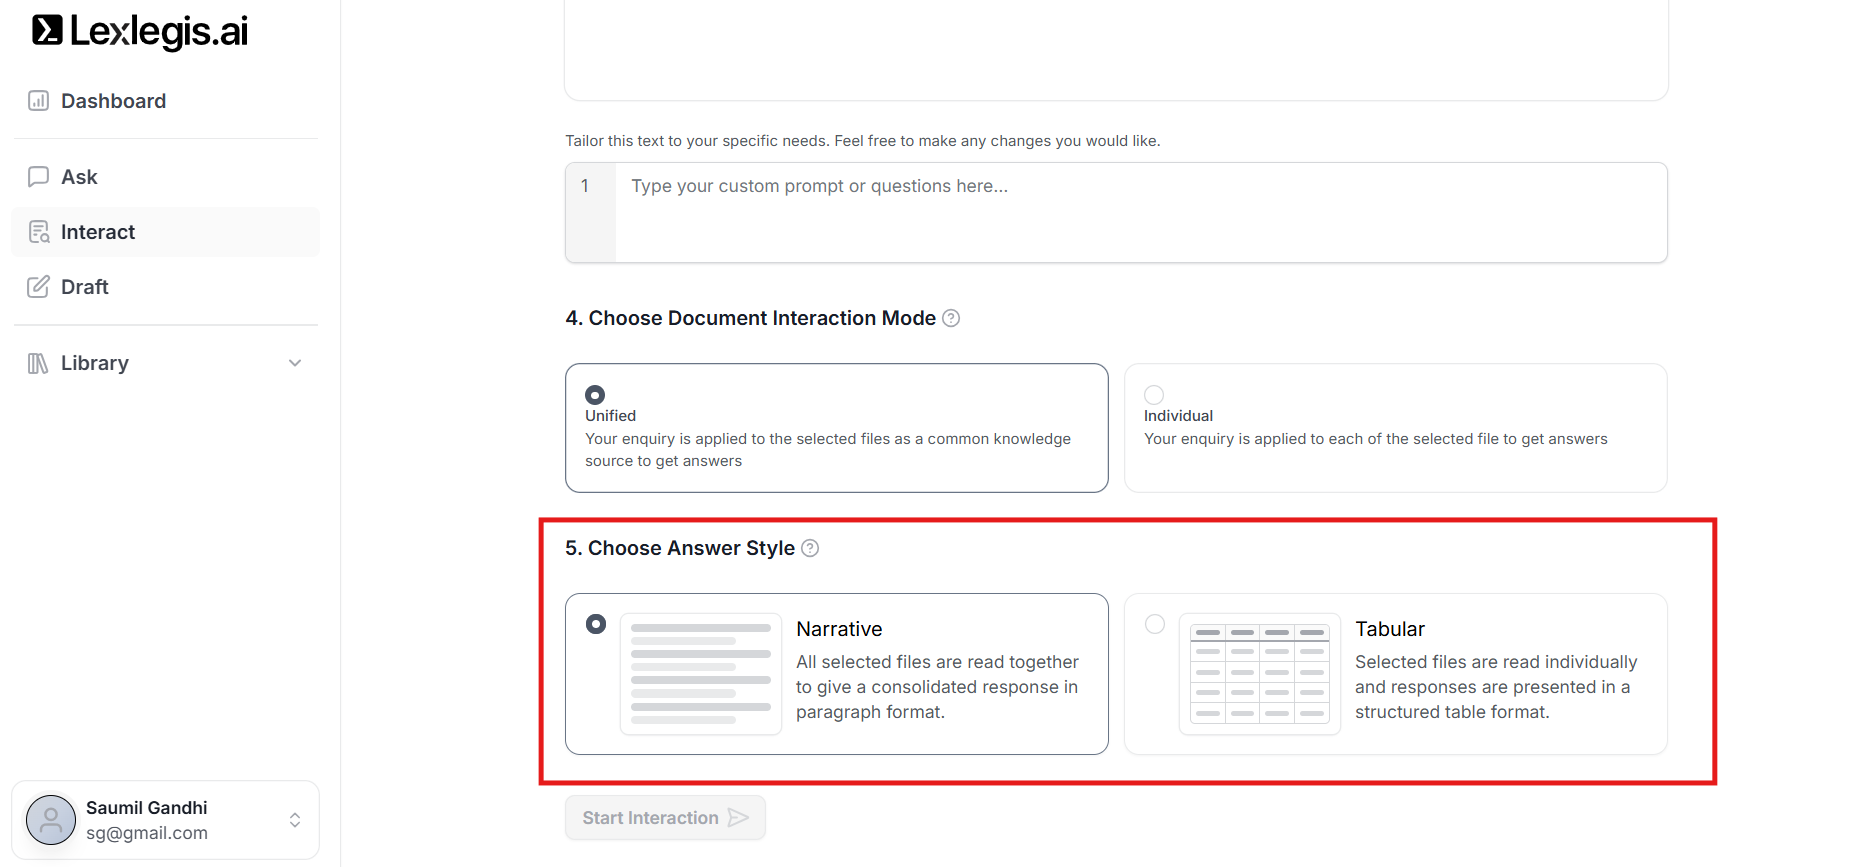The image size is (1867, 867).
Task: Click the Narrative style paragraph thumbnail
Action: (701, 674)
